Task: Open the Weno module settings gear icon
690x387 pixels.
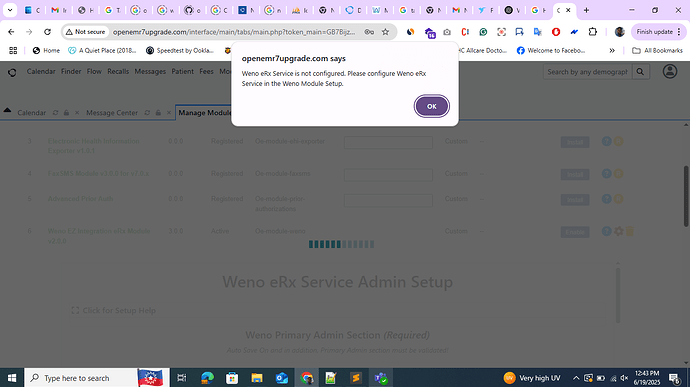Action: click(x=618, y=231)
